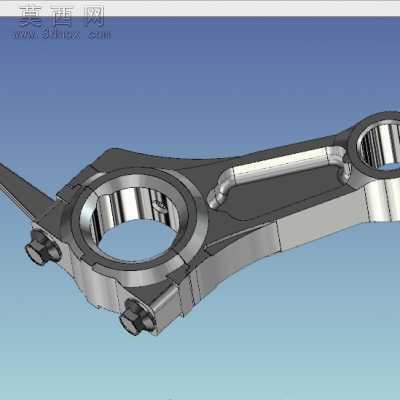Select the large big-end bearing bore
400x400 pixels.
135,224
